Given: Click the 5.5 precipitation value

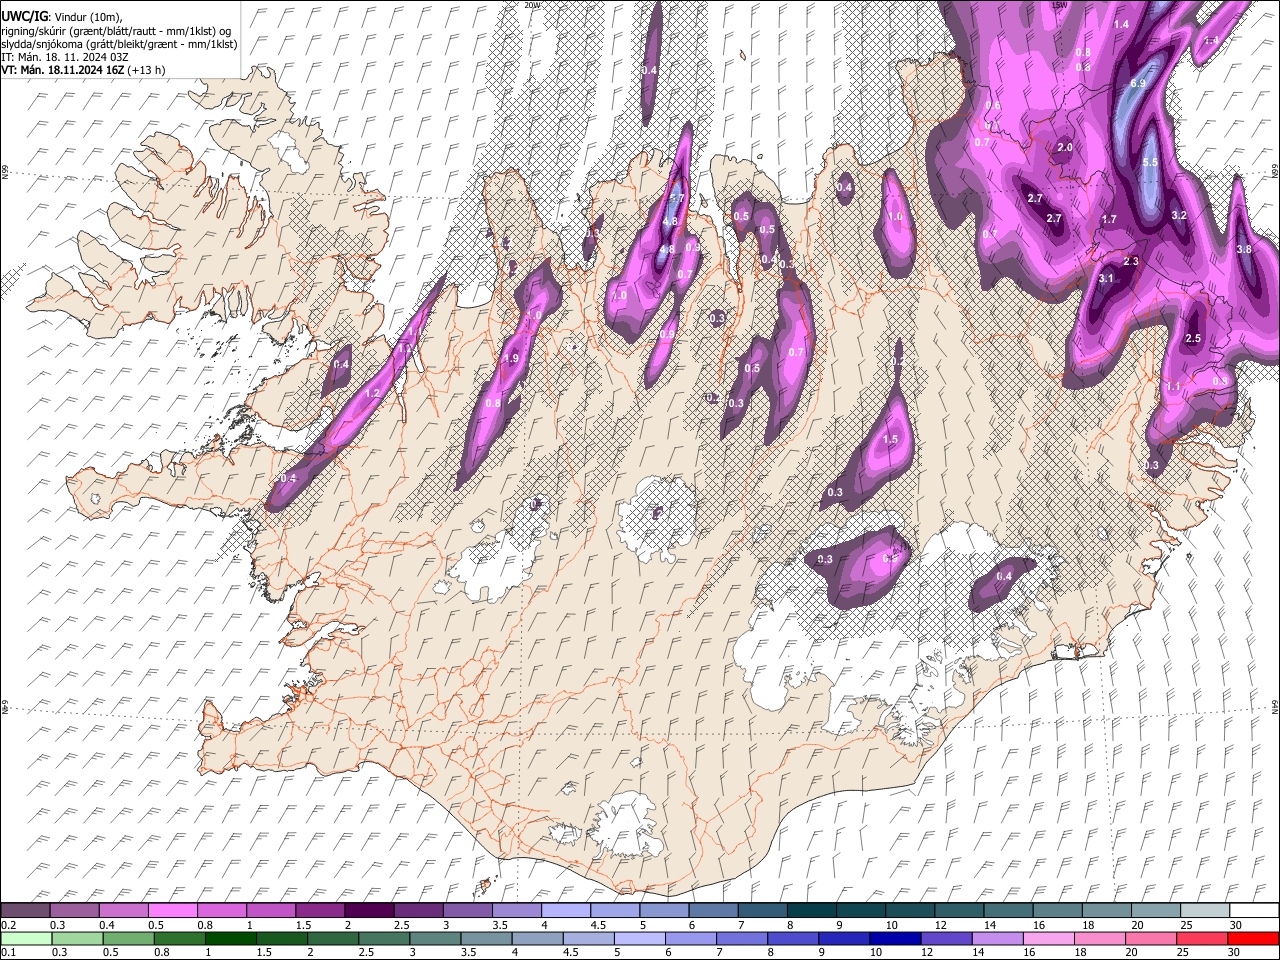Looking at the screenshot, I should (1150, 163).
